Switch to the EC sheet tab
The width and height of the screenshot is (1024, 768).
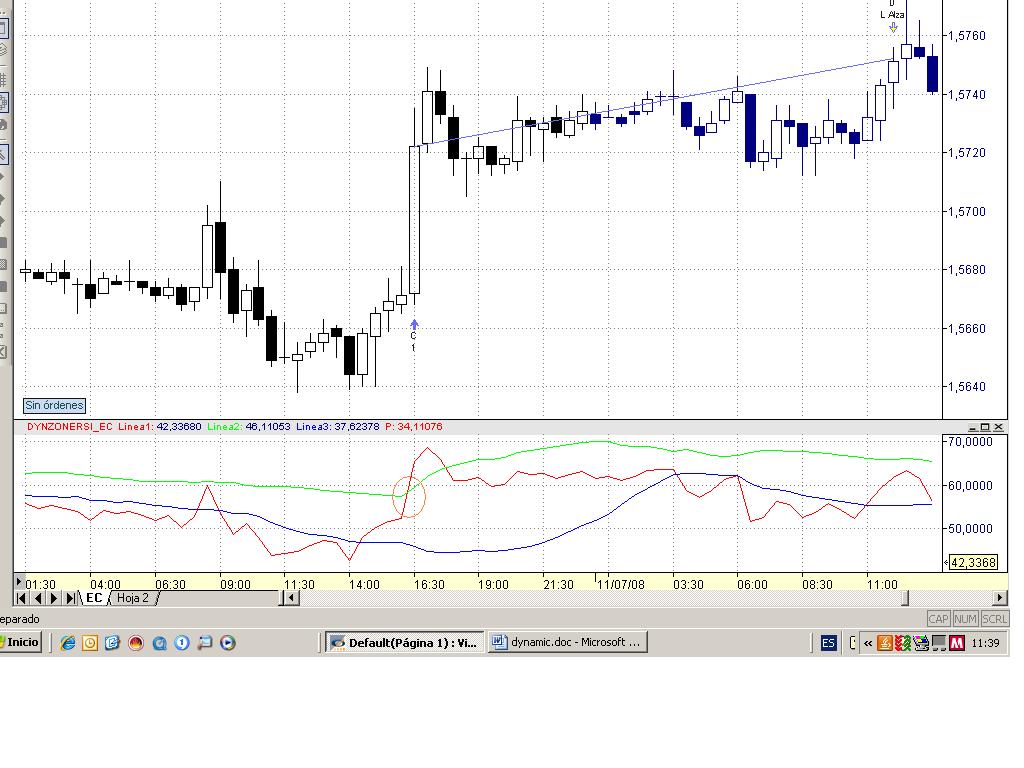93,598
